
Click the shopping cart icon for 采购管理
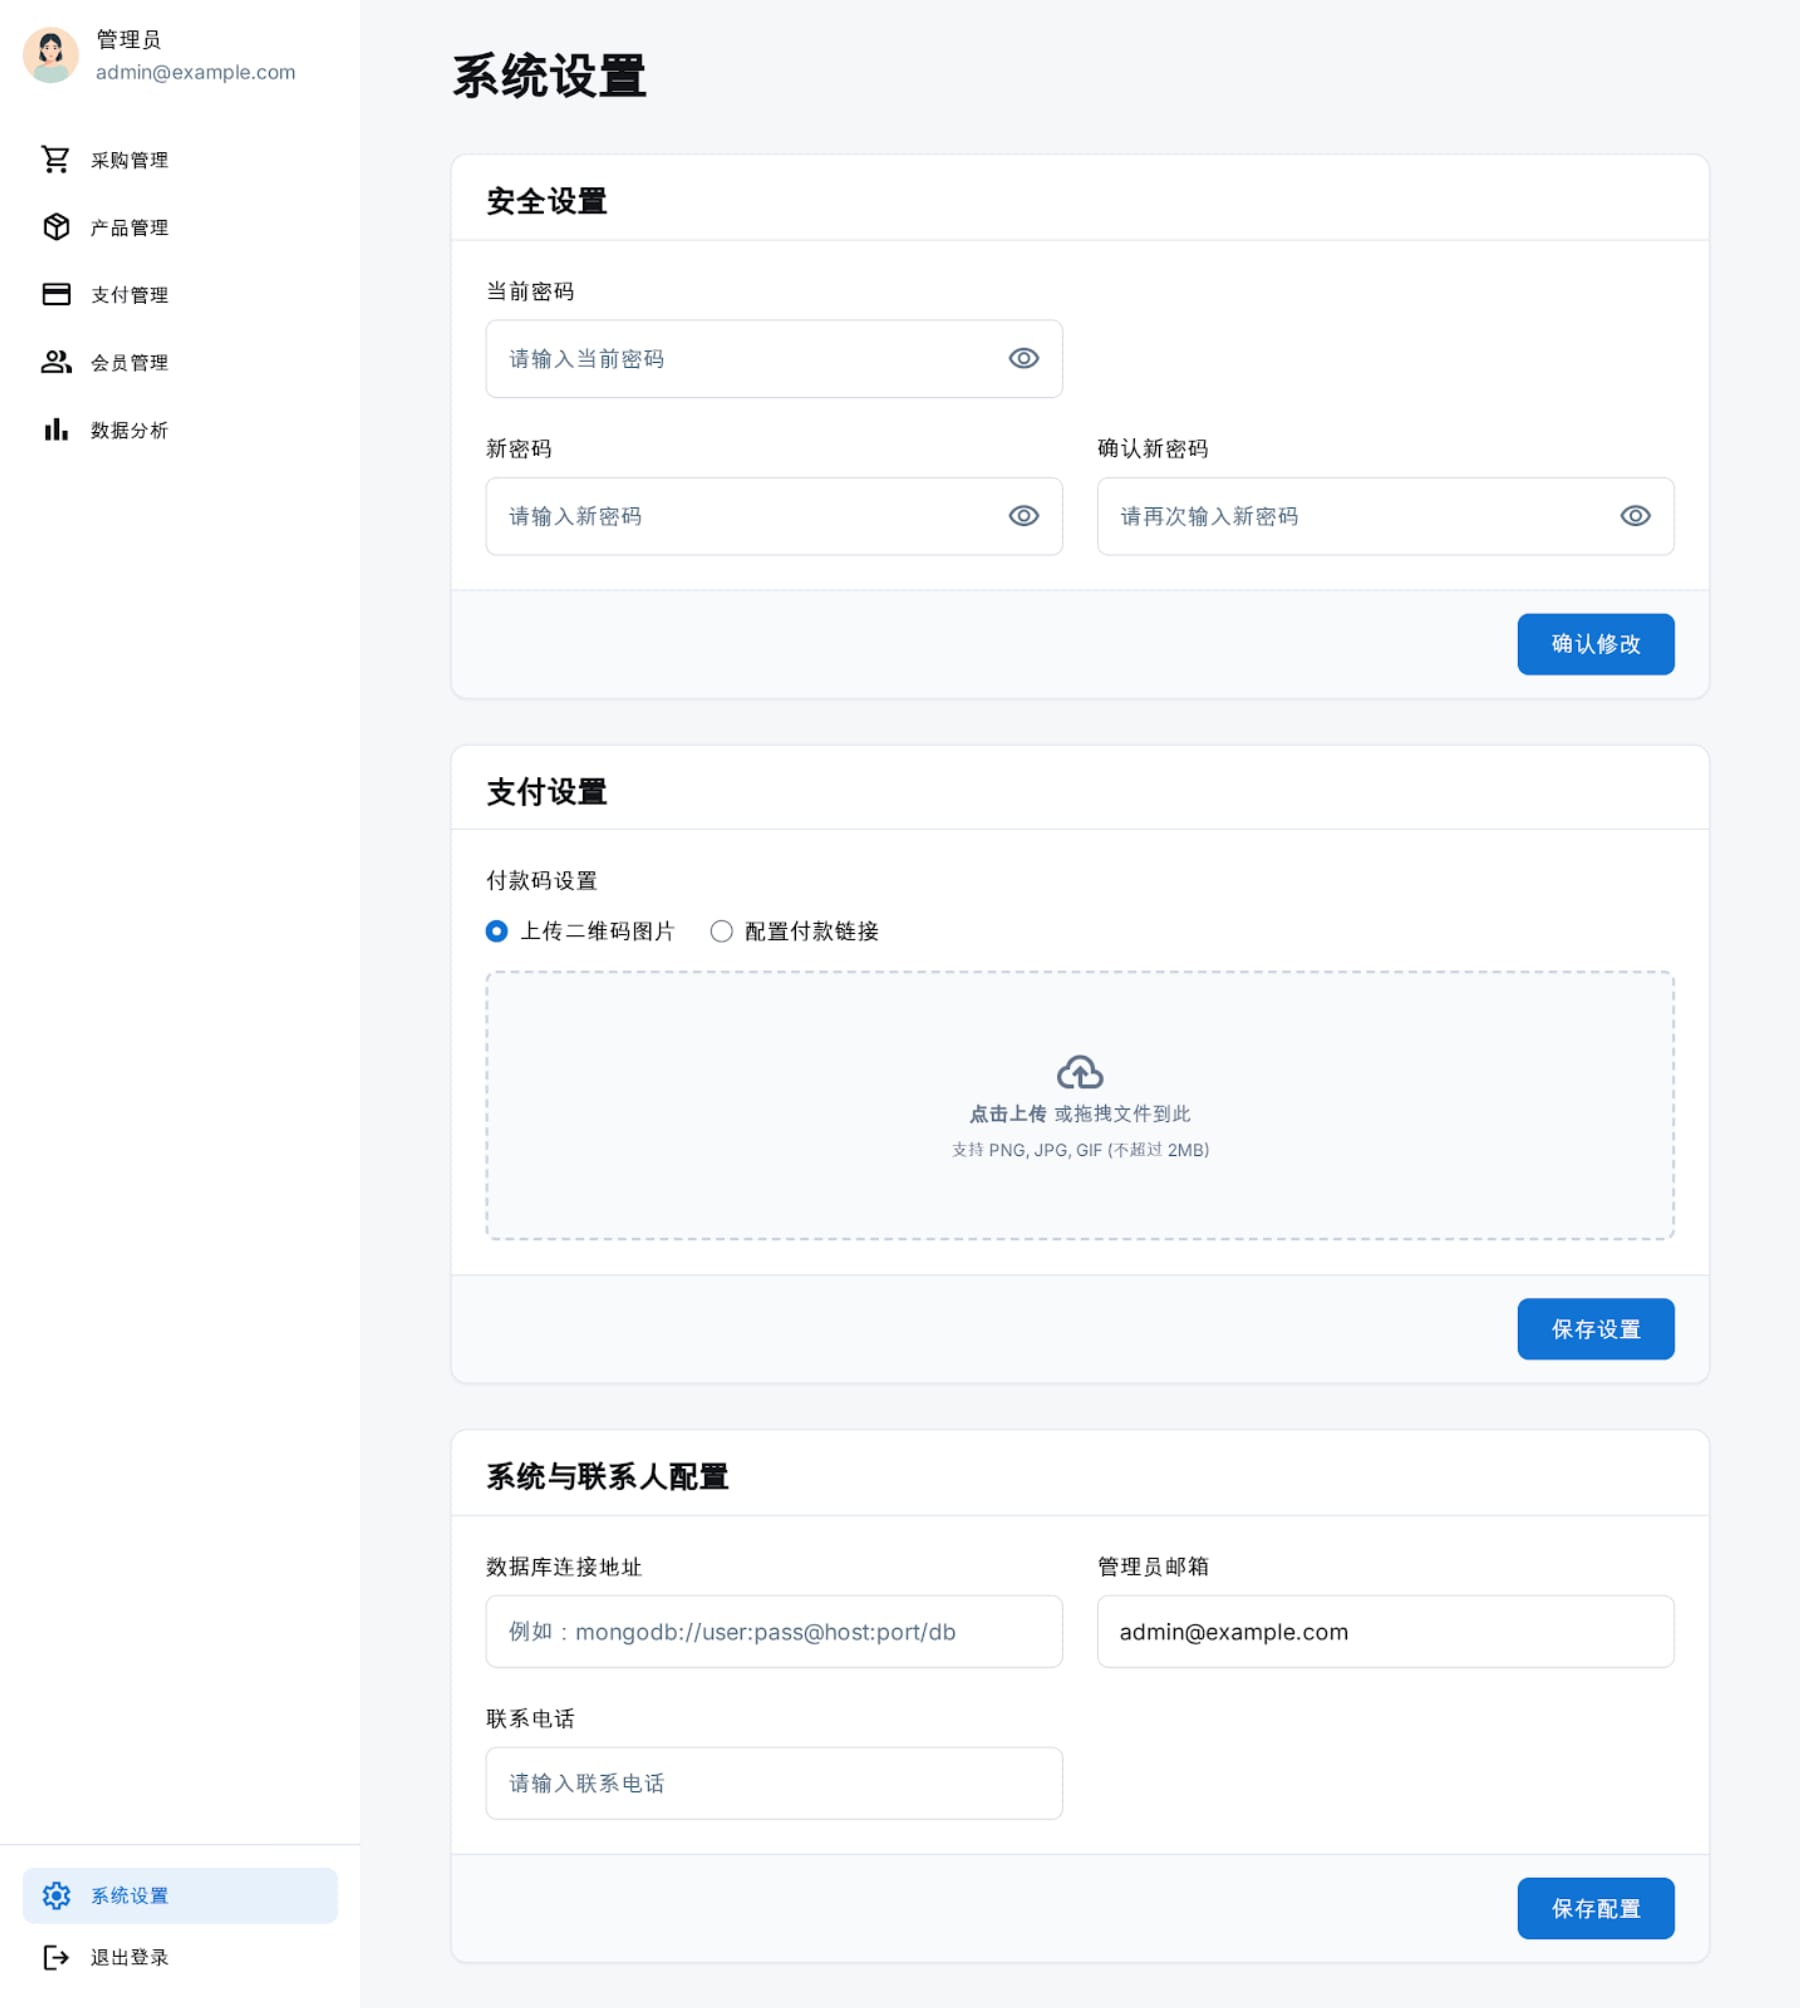pos(56,160)
